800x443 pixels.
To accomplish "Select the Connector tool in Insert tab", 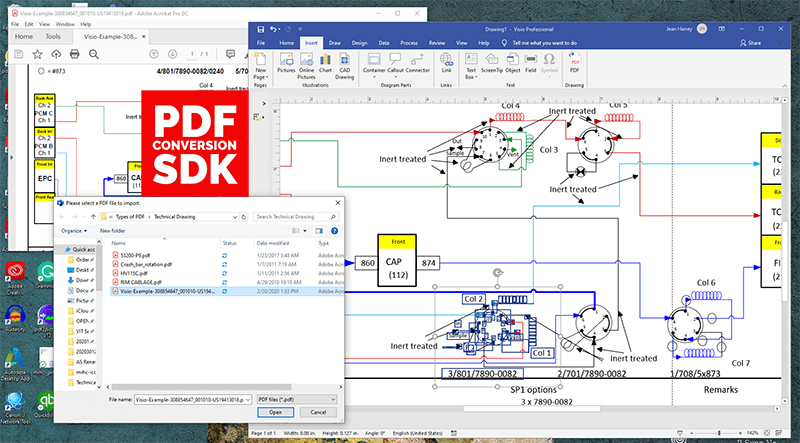I will (418, 63).
